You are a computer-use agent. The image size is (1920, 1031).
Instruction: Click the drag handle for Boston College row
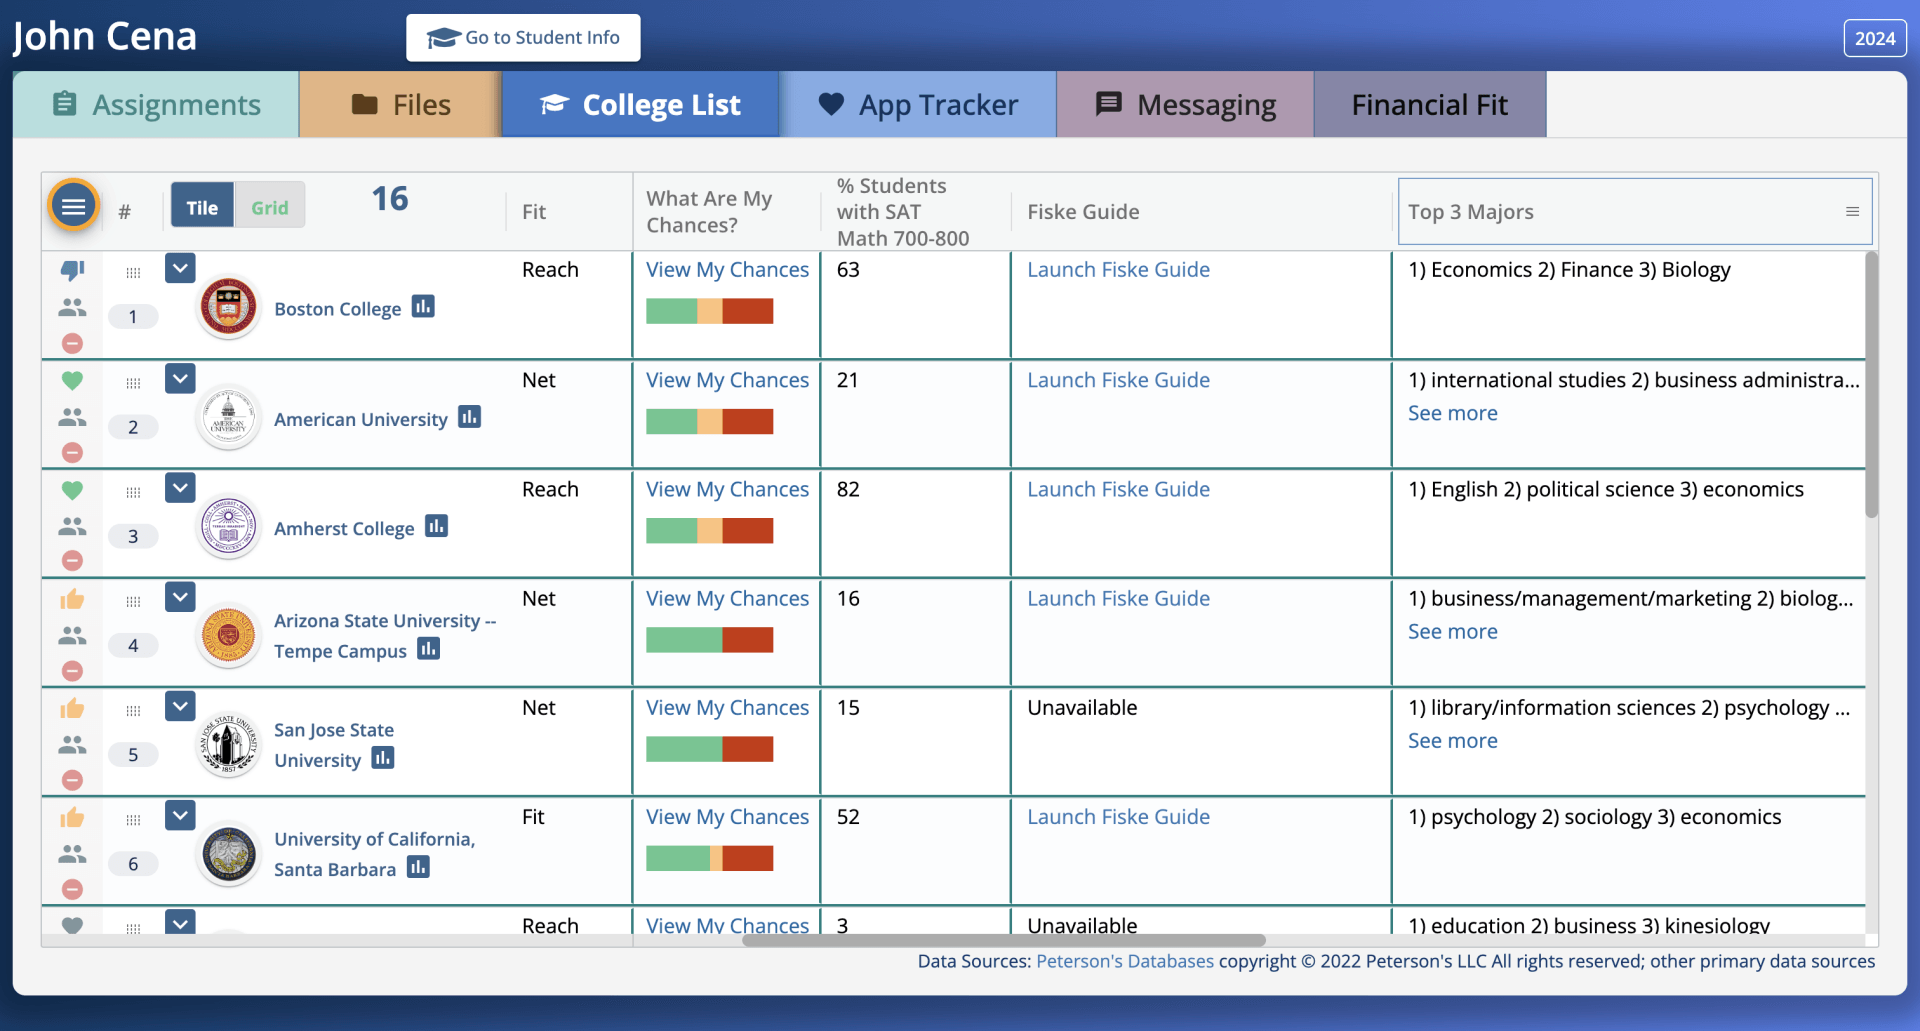tap(133, 273)
